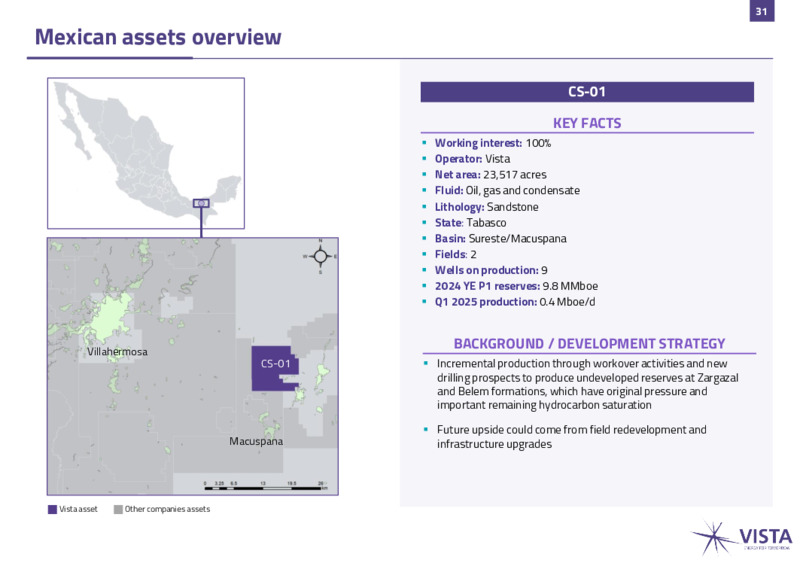Click the purple 'Vista asset' legend swatch

52,509
